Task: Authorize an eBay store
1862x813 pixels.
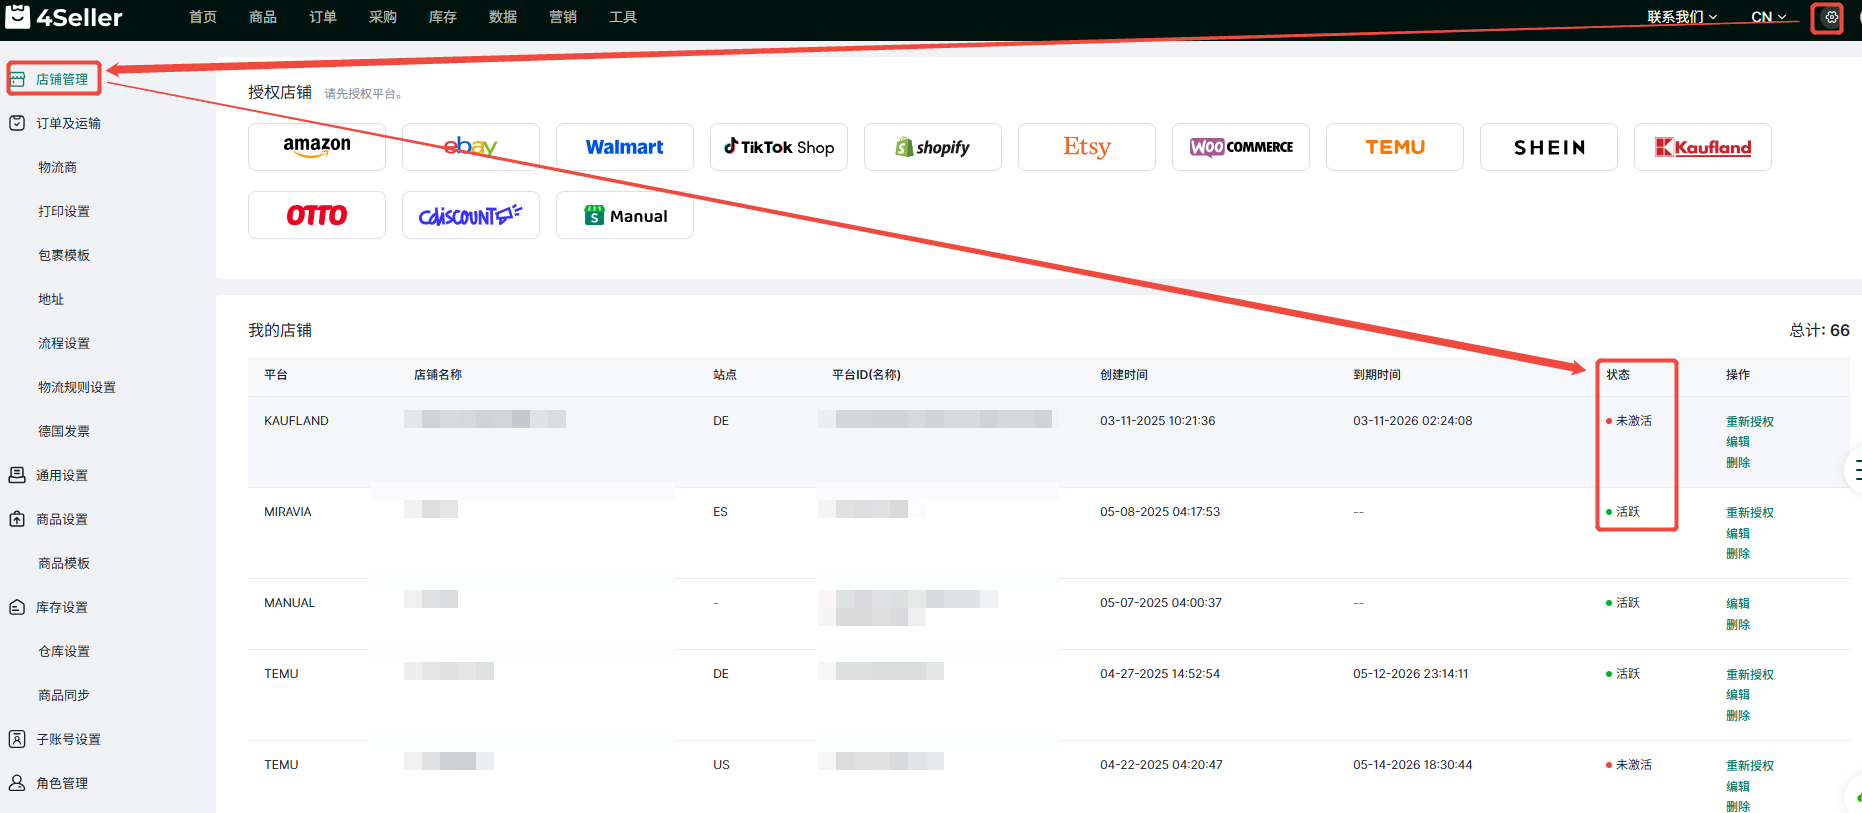Action: click(471, 147)
